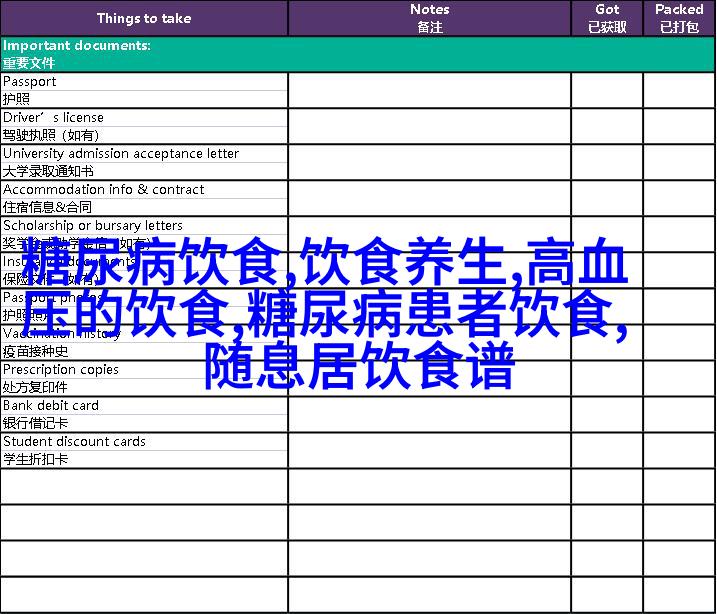Click the Got column header

606,18
